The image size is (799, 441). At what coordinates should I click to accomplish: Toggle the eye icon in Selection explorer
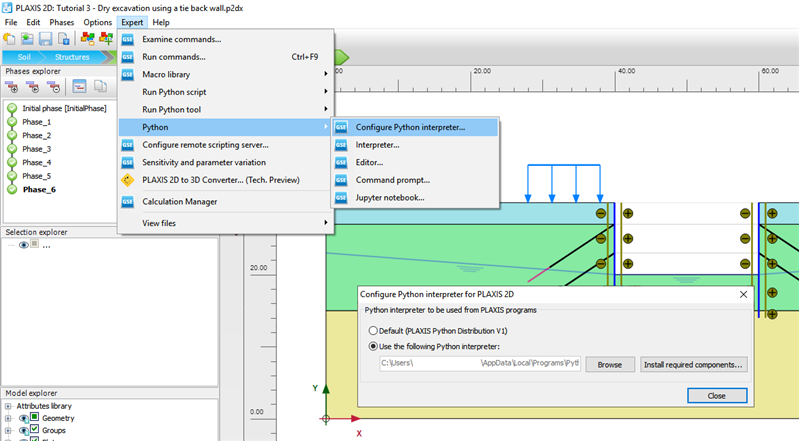tap(23, 245)
